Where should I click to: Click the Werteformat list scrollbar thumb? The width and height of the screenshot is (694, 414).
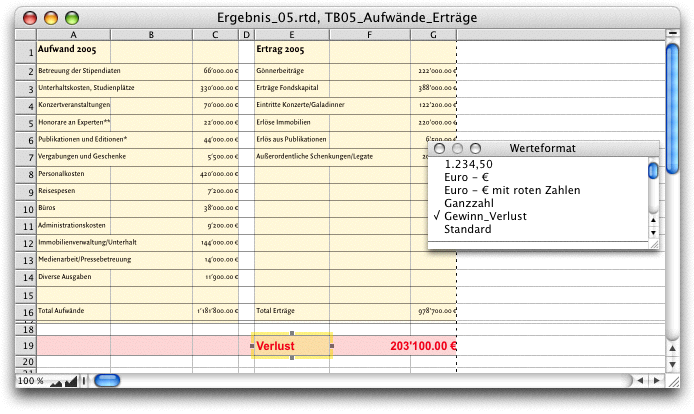[653, 171]
